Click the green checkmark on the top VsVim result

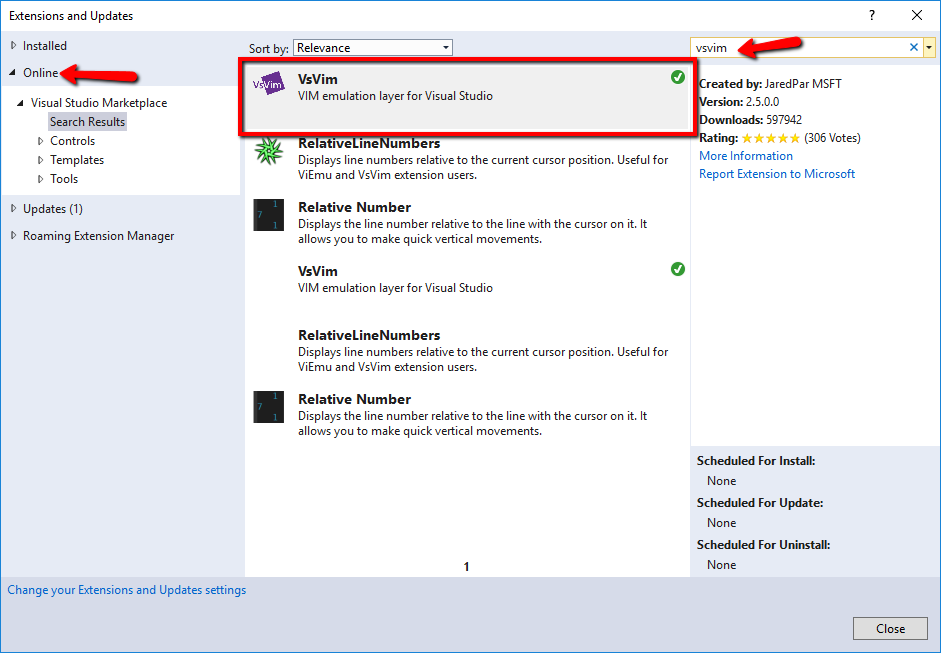(x=678, y=77)
